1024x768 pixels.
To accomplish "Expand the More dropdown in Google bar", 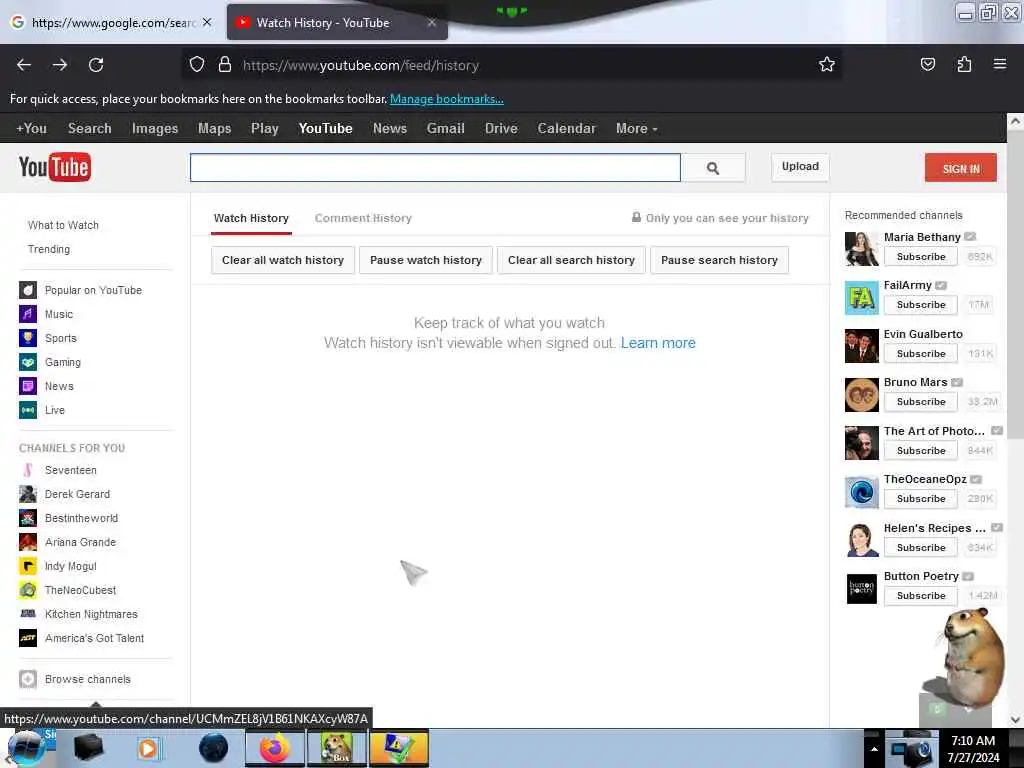I will [x=636, y=129].
